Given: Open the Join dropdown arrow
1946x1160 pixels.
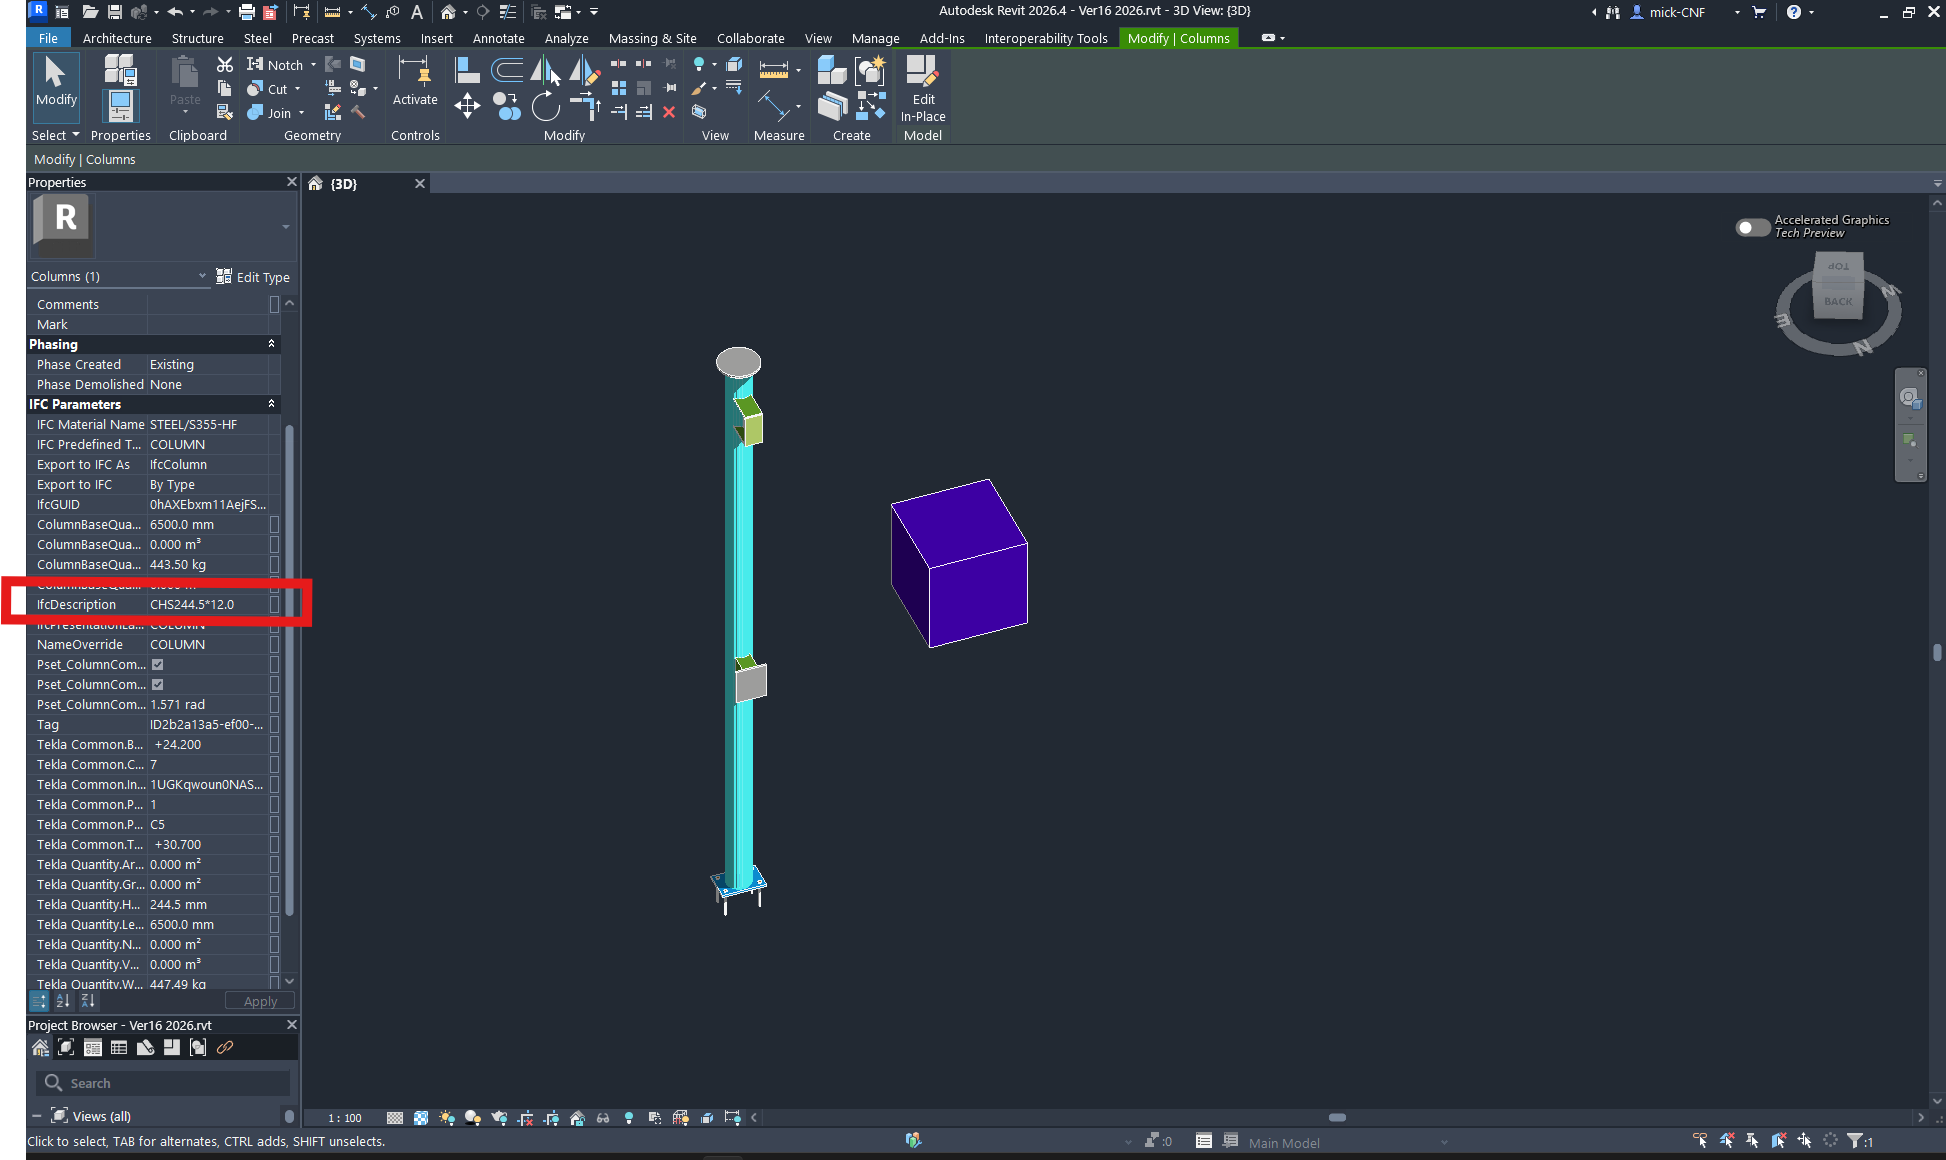Looking at the screenshot, I should point(301,113).
